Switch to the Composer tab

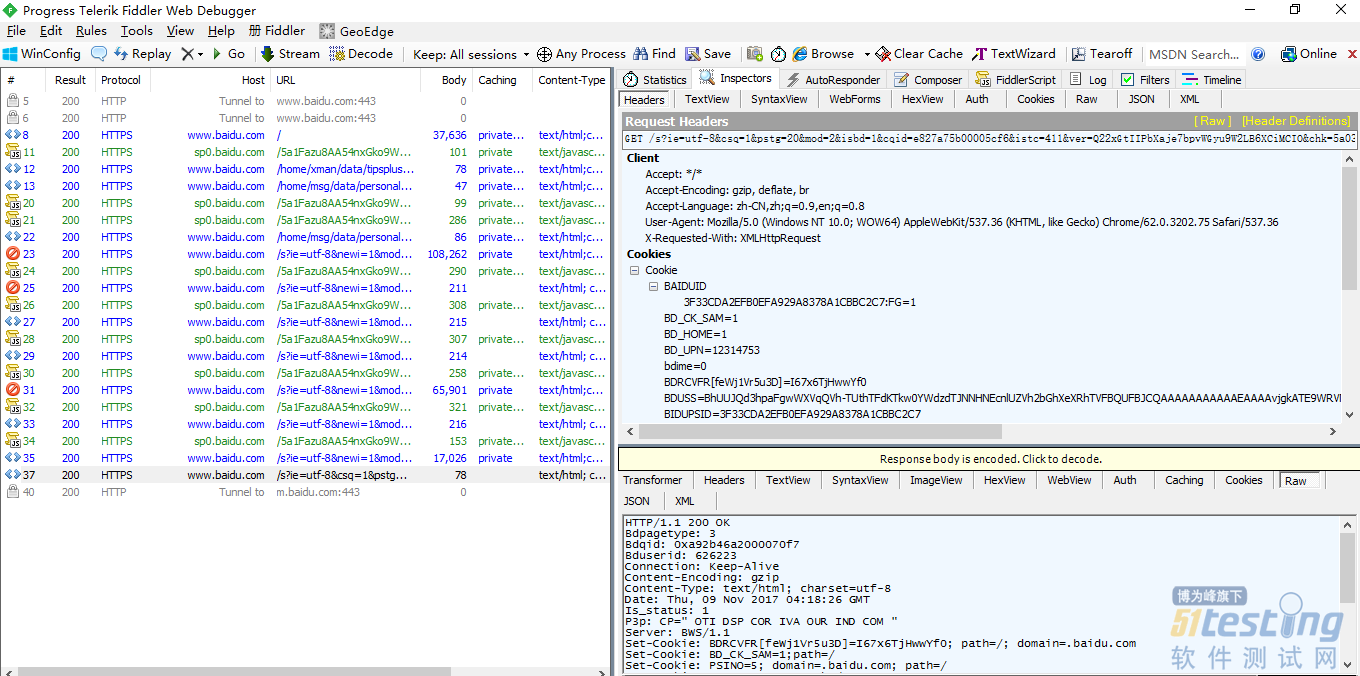tap(927, 79)
